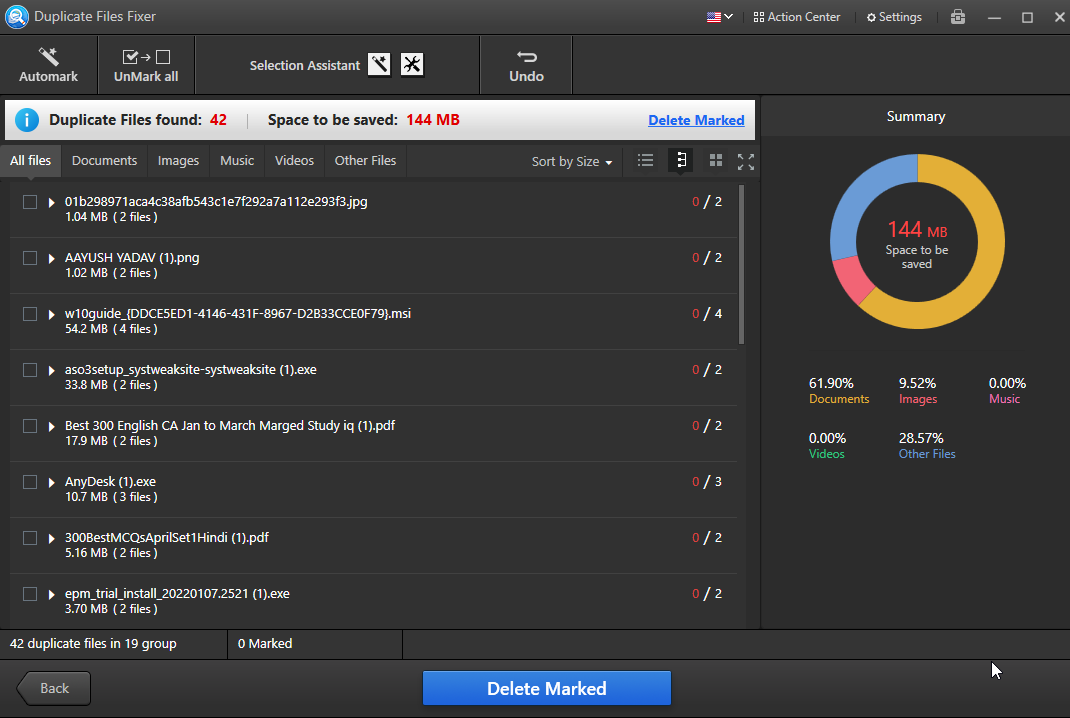The height and width of the screenshot is (718, 1070).
Task: Click the Space to be saved donut chart
Action: (916, 241)
